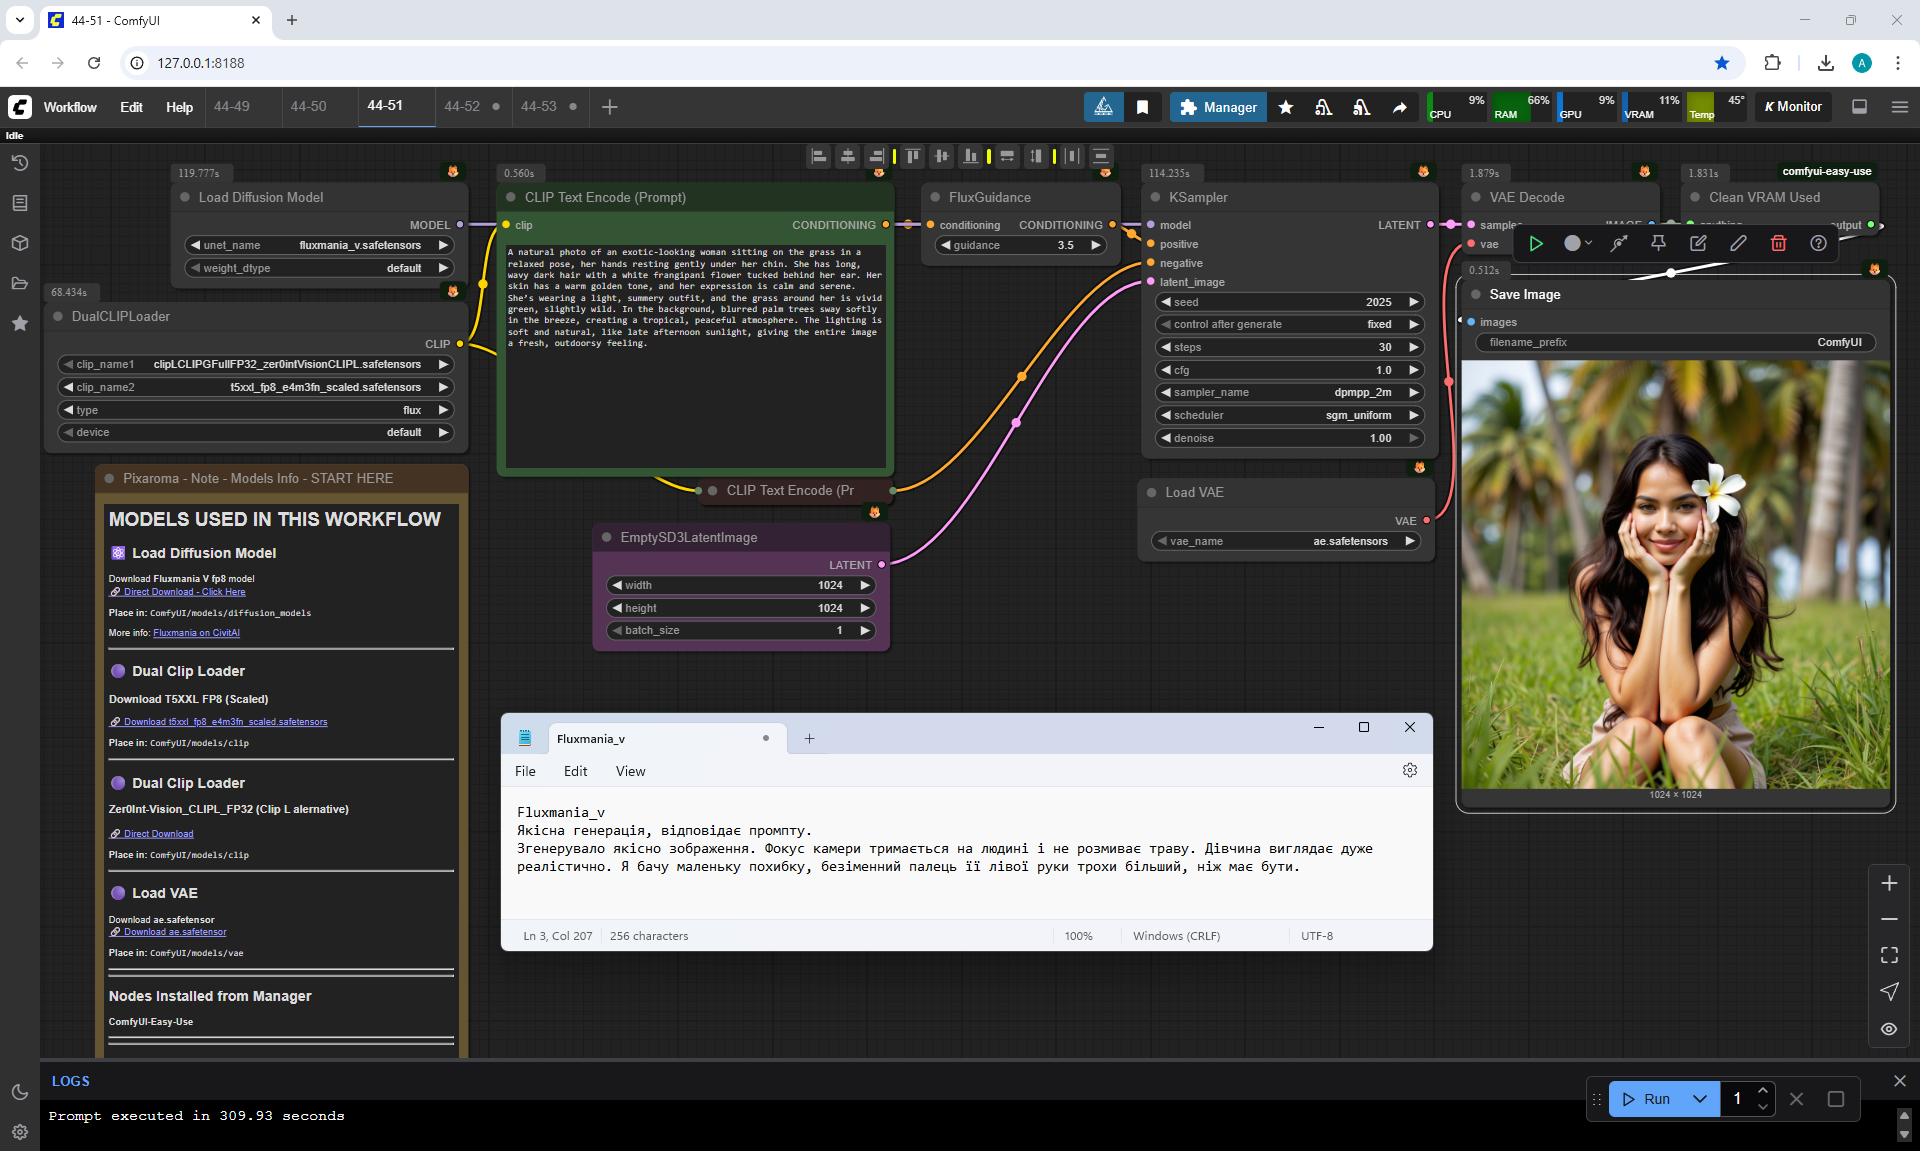Expand the Run button dropdown arrow
The height and width of the screenshot is (1151, 1920).
pos(1699,1099)
